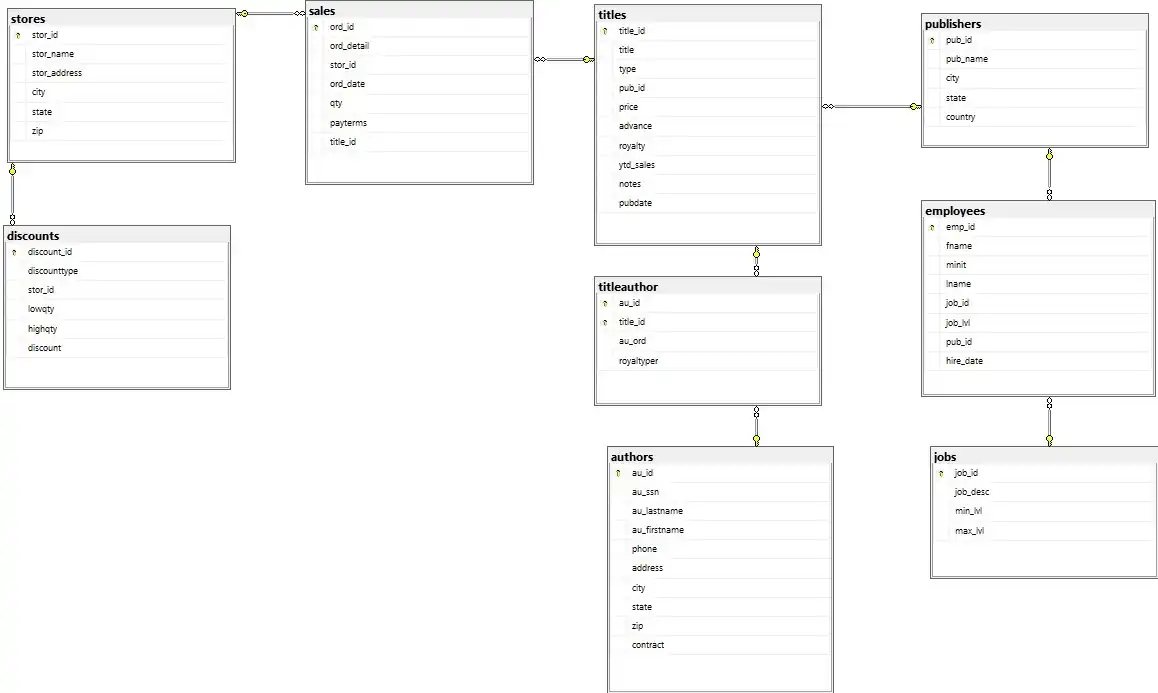
Task: Click the job_id key icon in jobs table
Action: [x=941, y=473]
